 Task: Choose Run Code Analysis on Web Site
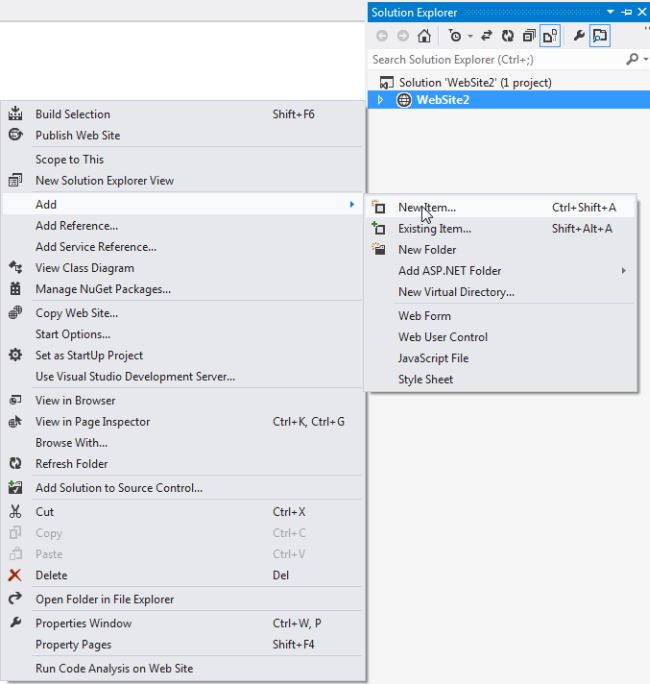tap(183, 669)
